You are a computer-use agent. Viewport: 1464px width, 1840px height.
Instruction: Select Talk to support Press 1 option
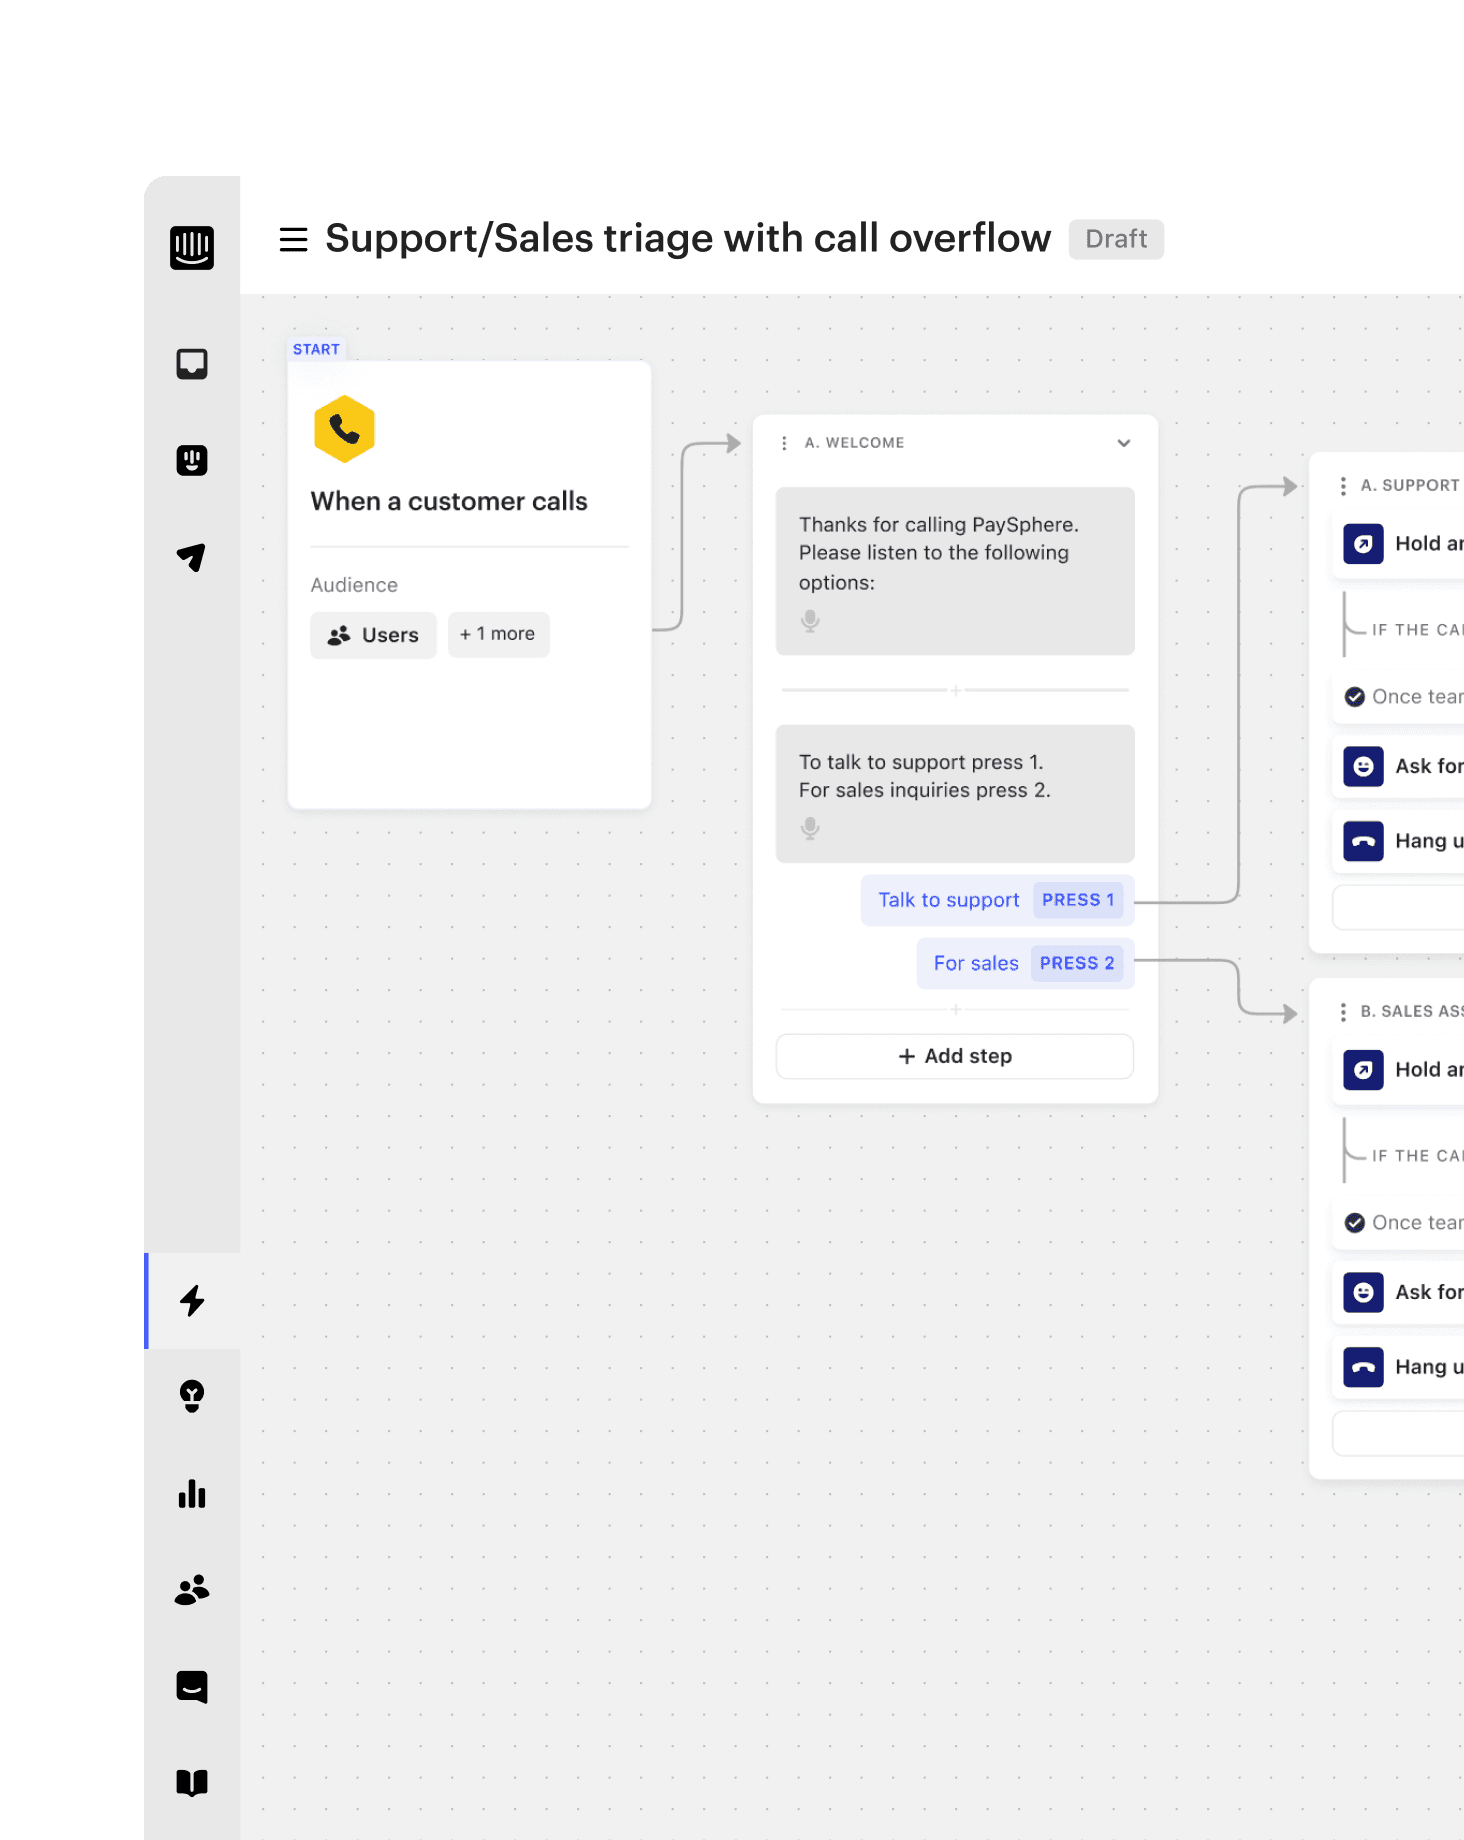[x=997, y=900]
